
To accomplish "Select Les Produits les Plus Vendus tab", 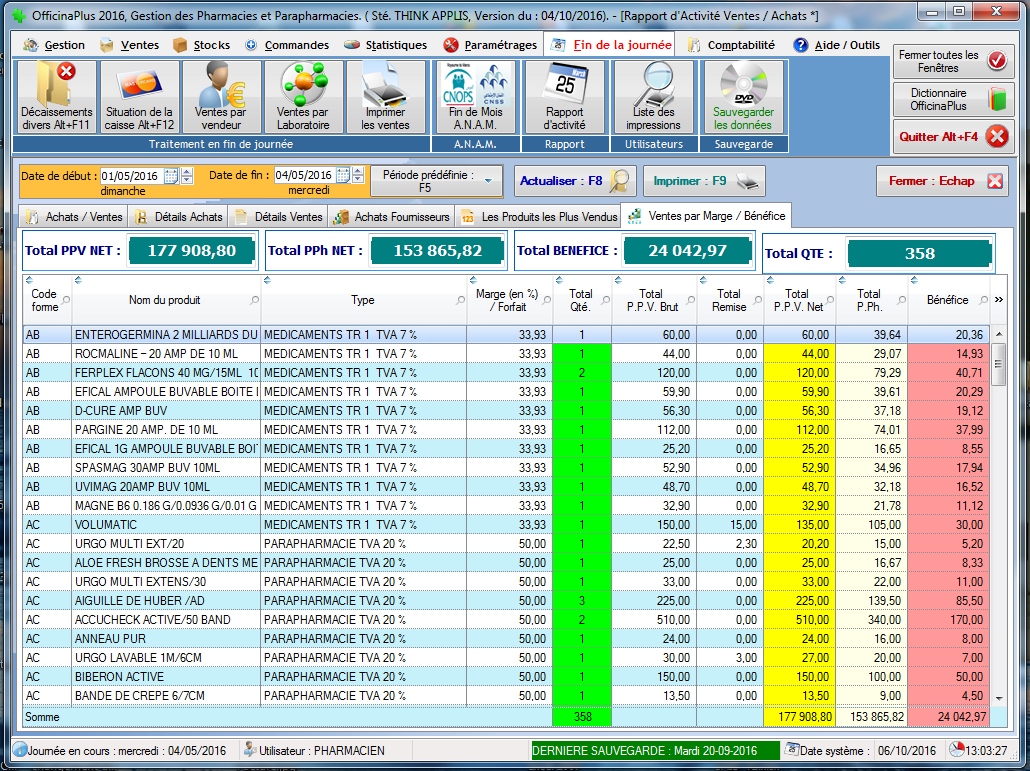I will coord(539,216).
